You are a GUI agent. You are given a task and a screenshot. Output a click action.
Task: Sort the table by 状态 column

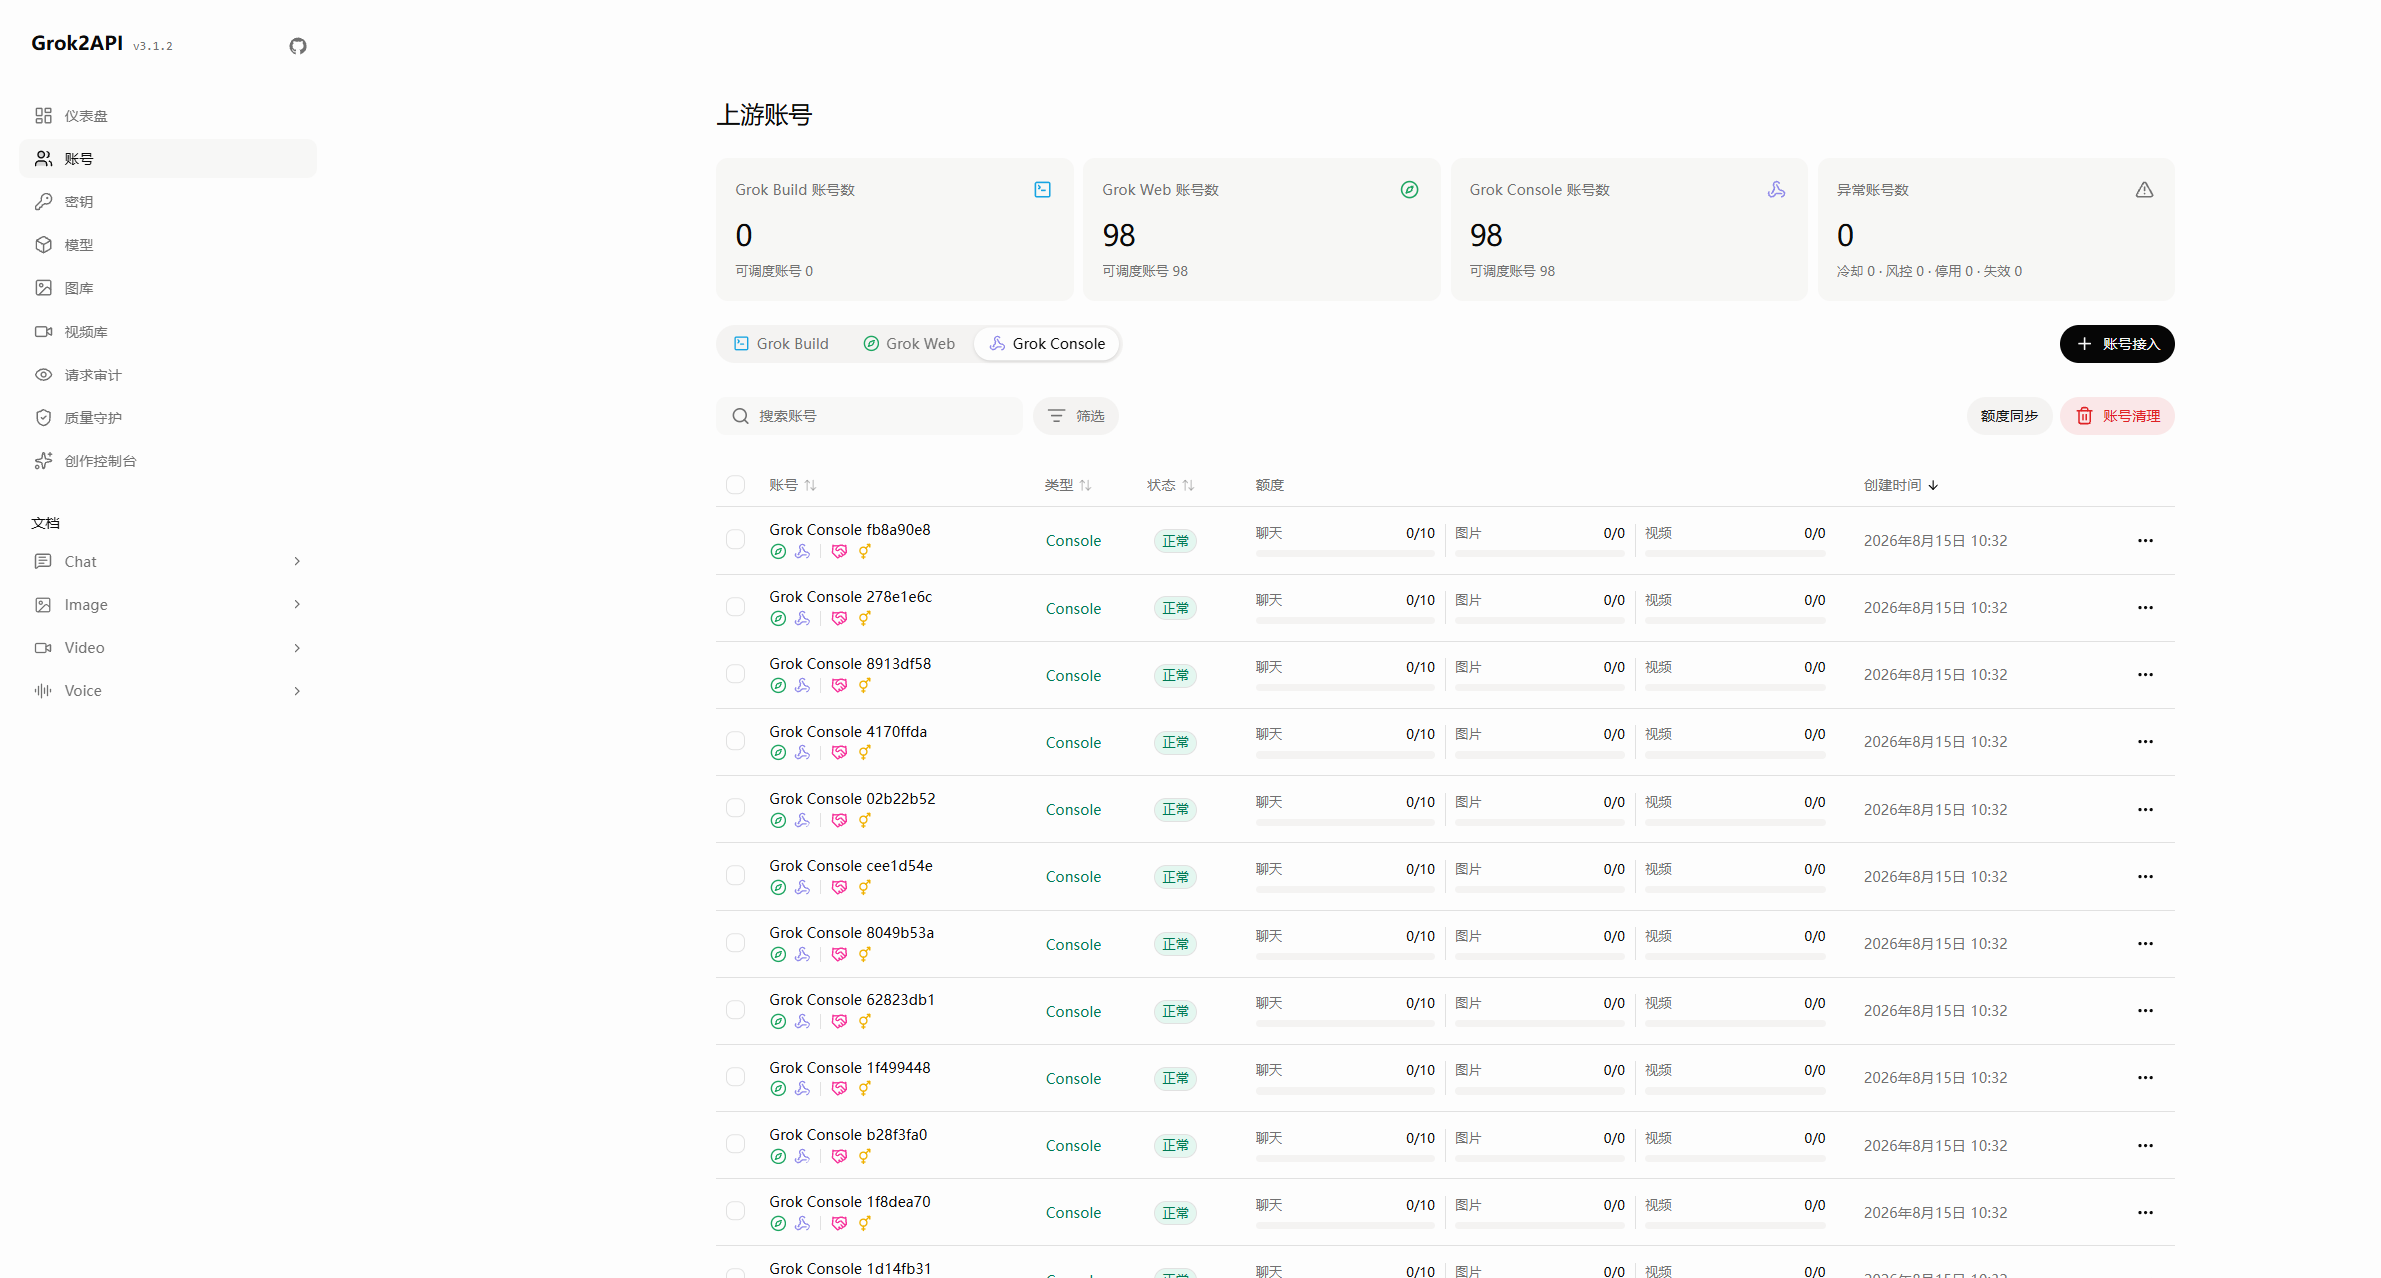pos(1171,485)
